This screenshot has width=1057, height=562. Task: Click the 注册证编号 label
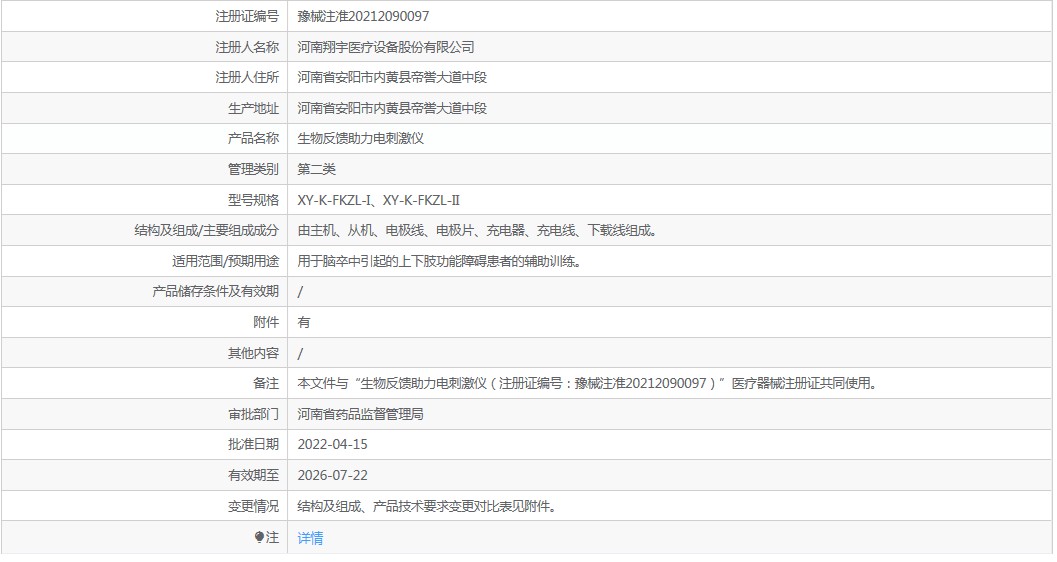coord(247,16)
